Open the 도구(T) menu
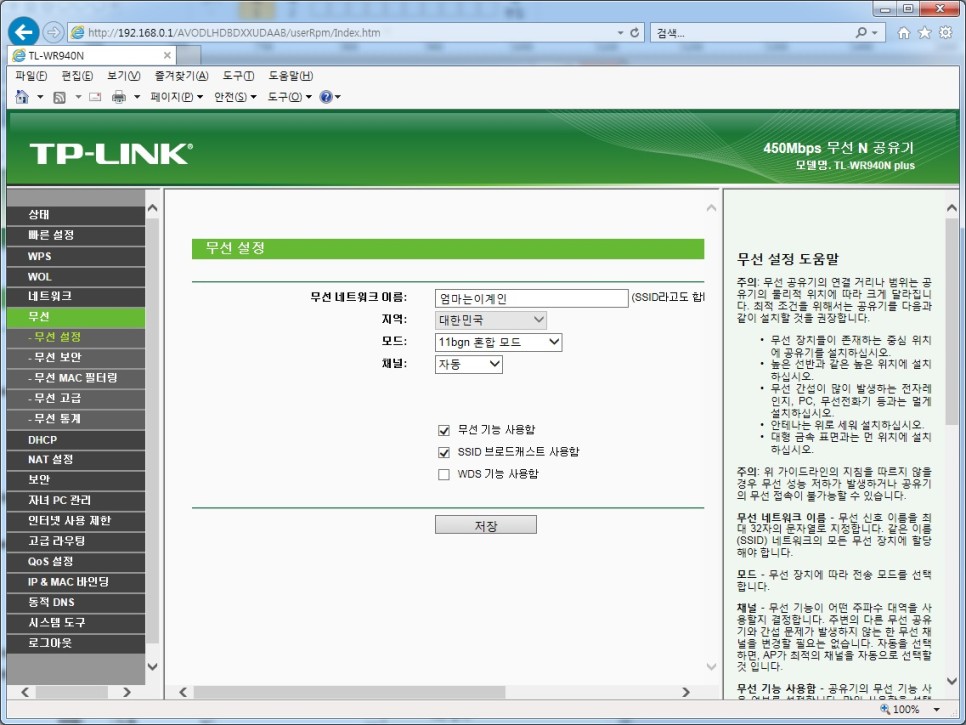Viewport: 966px width, 725px height. pos(238,76)
